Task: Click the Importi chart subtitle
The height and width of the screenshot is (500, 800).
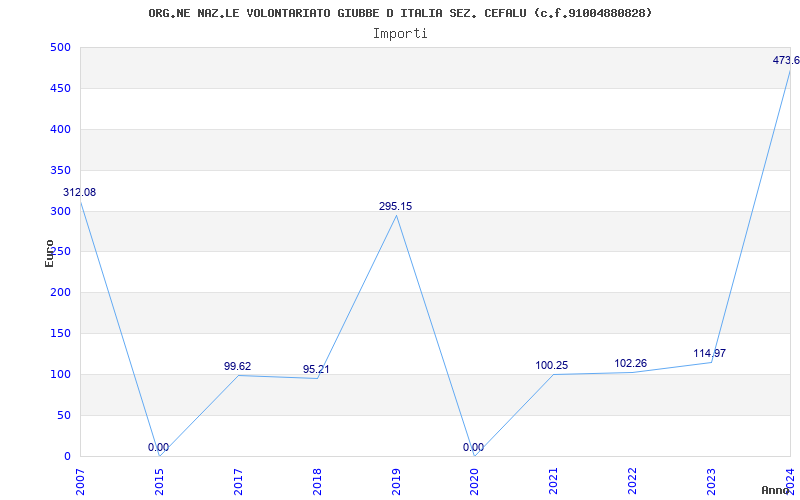Action: [400, 34]
